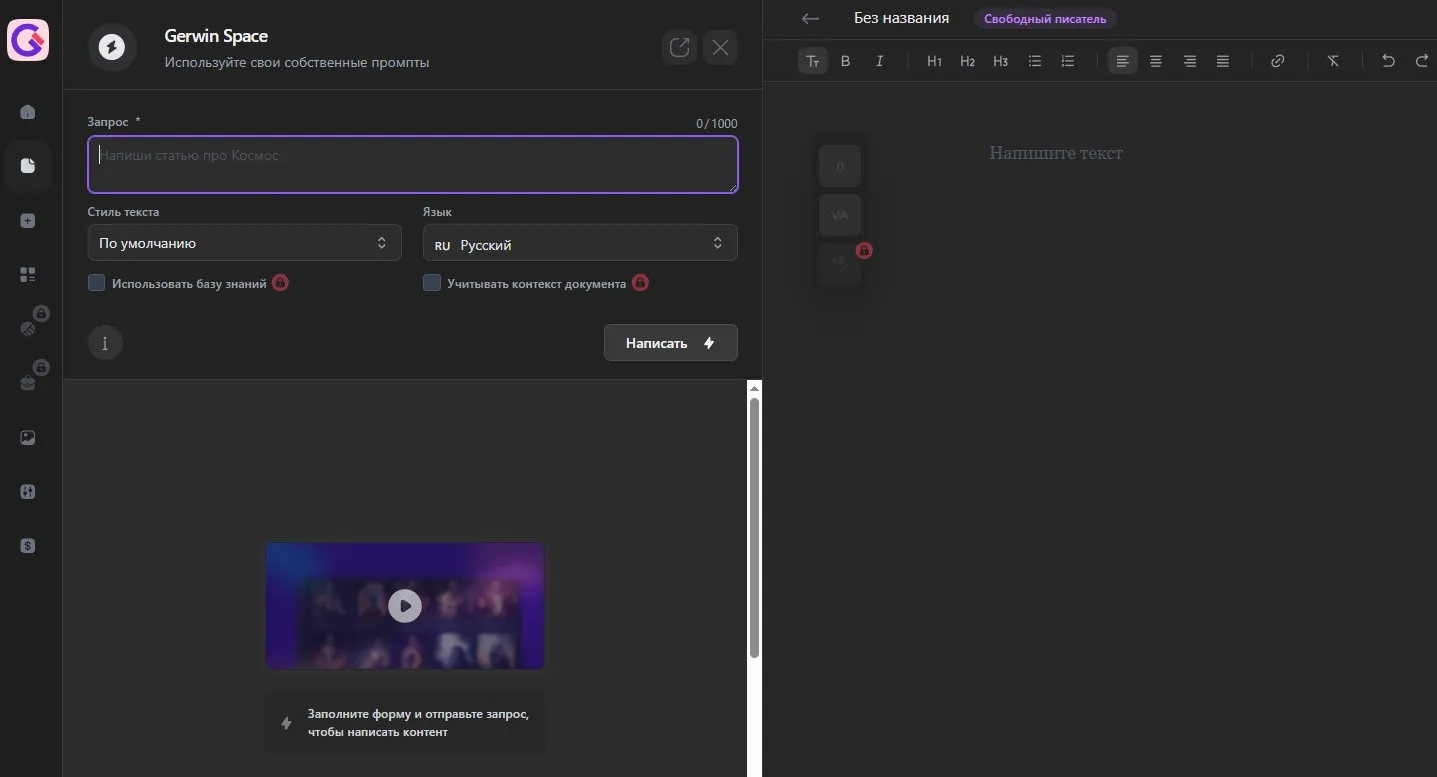
Task: Apply Heading 3 style
Action: [1000, 61]
